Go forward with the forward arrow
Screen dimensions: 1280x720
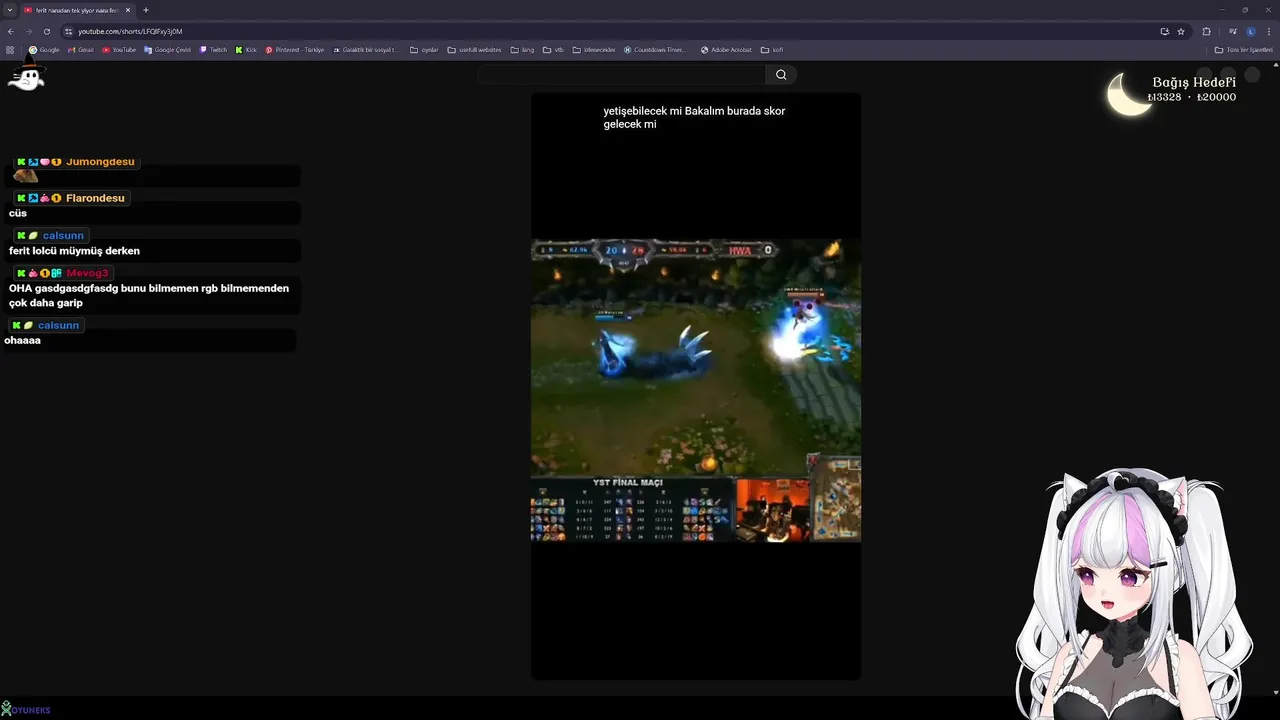[28, 31]
